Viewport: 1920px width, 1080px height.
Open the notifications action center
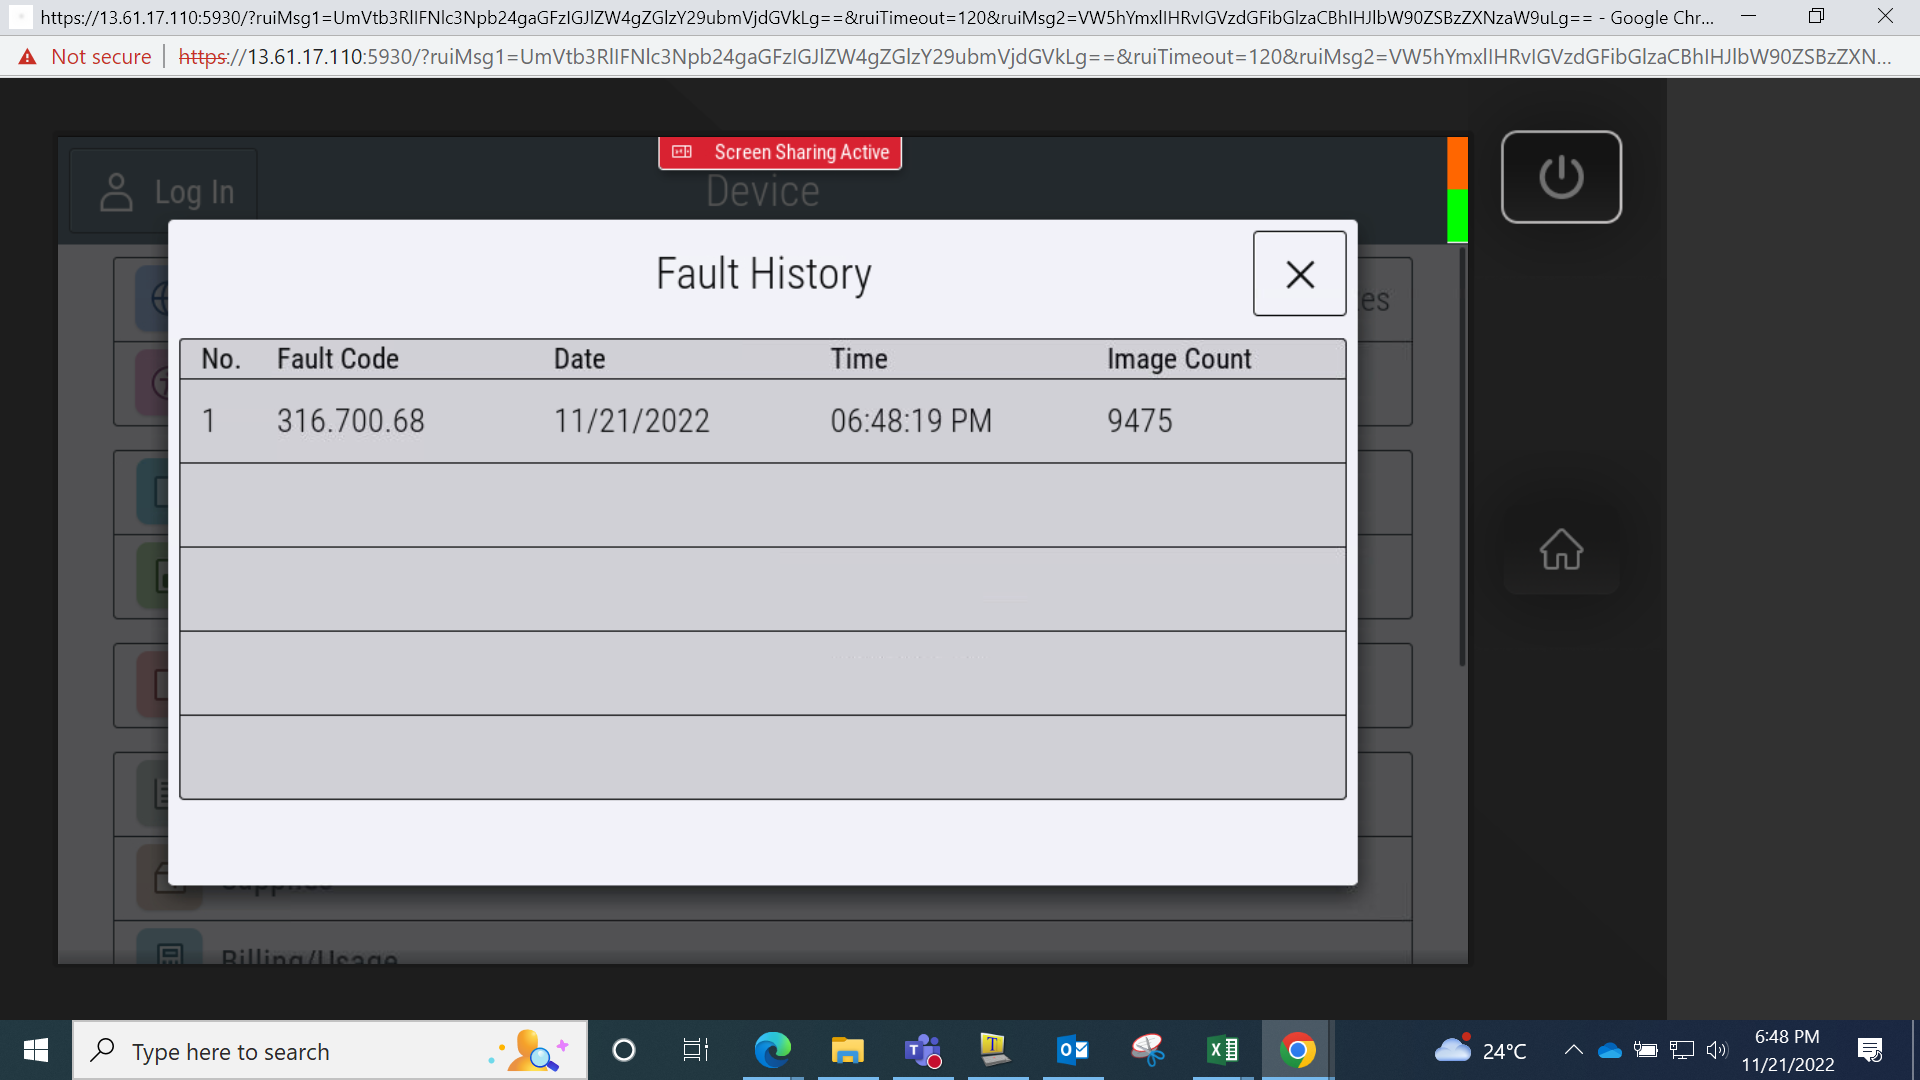click(x=1870, y=1050)
